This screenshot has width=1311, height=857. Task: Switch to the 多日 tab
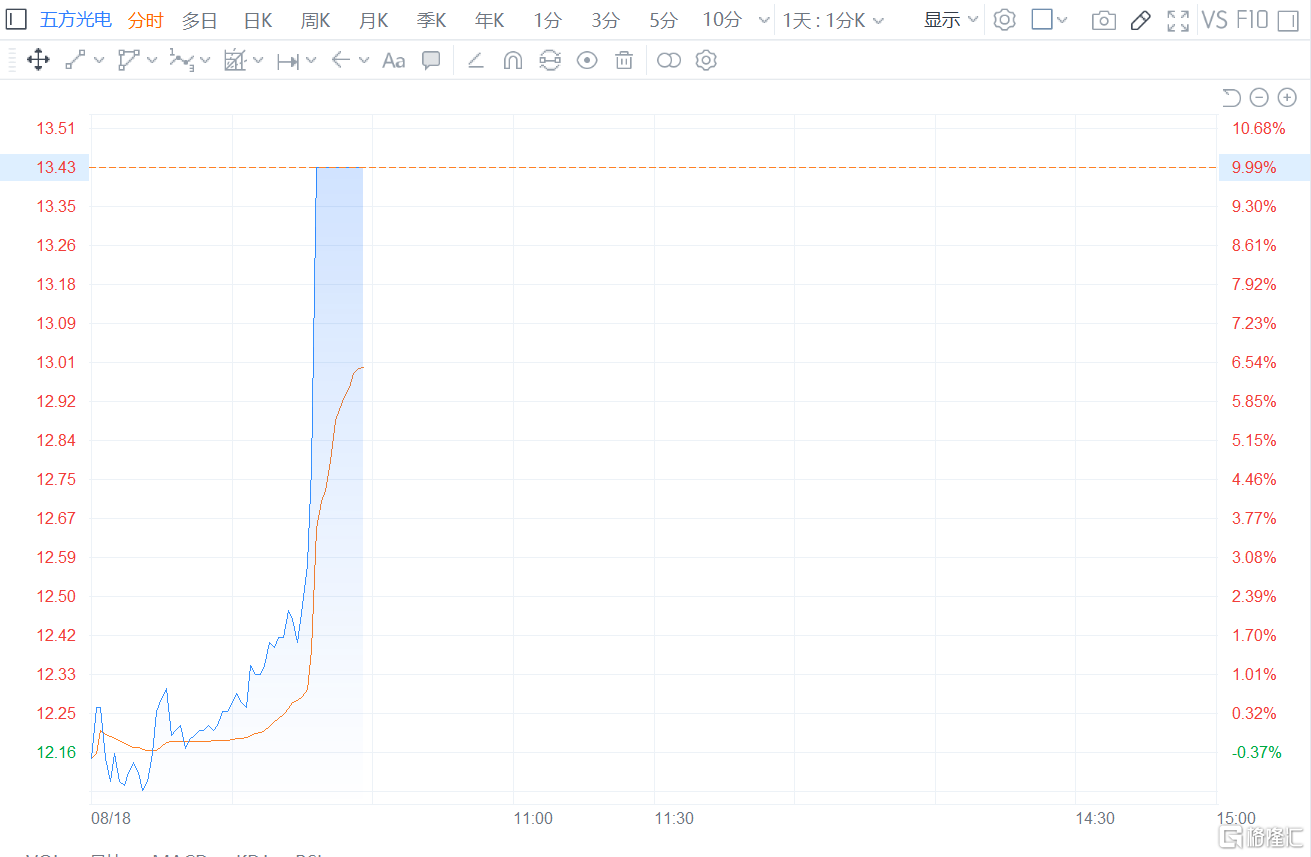coord(199,20)
